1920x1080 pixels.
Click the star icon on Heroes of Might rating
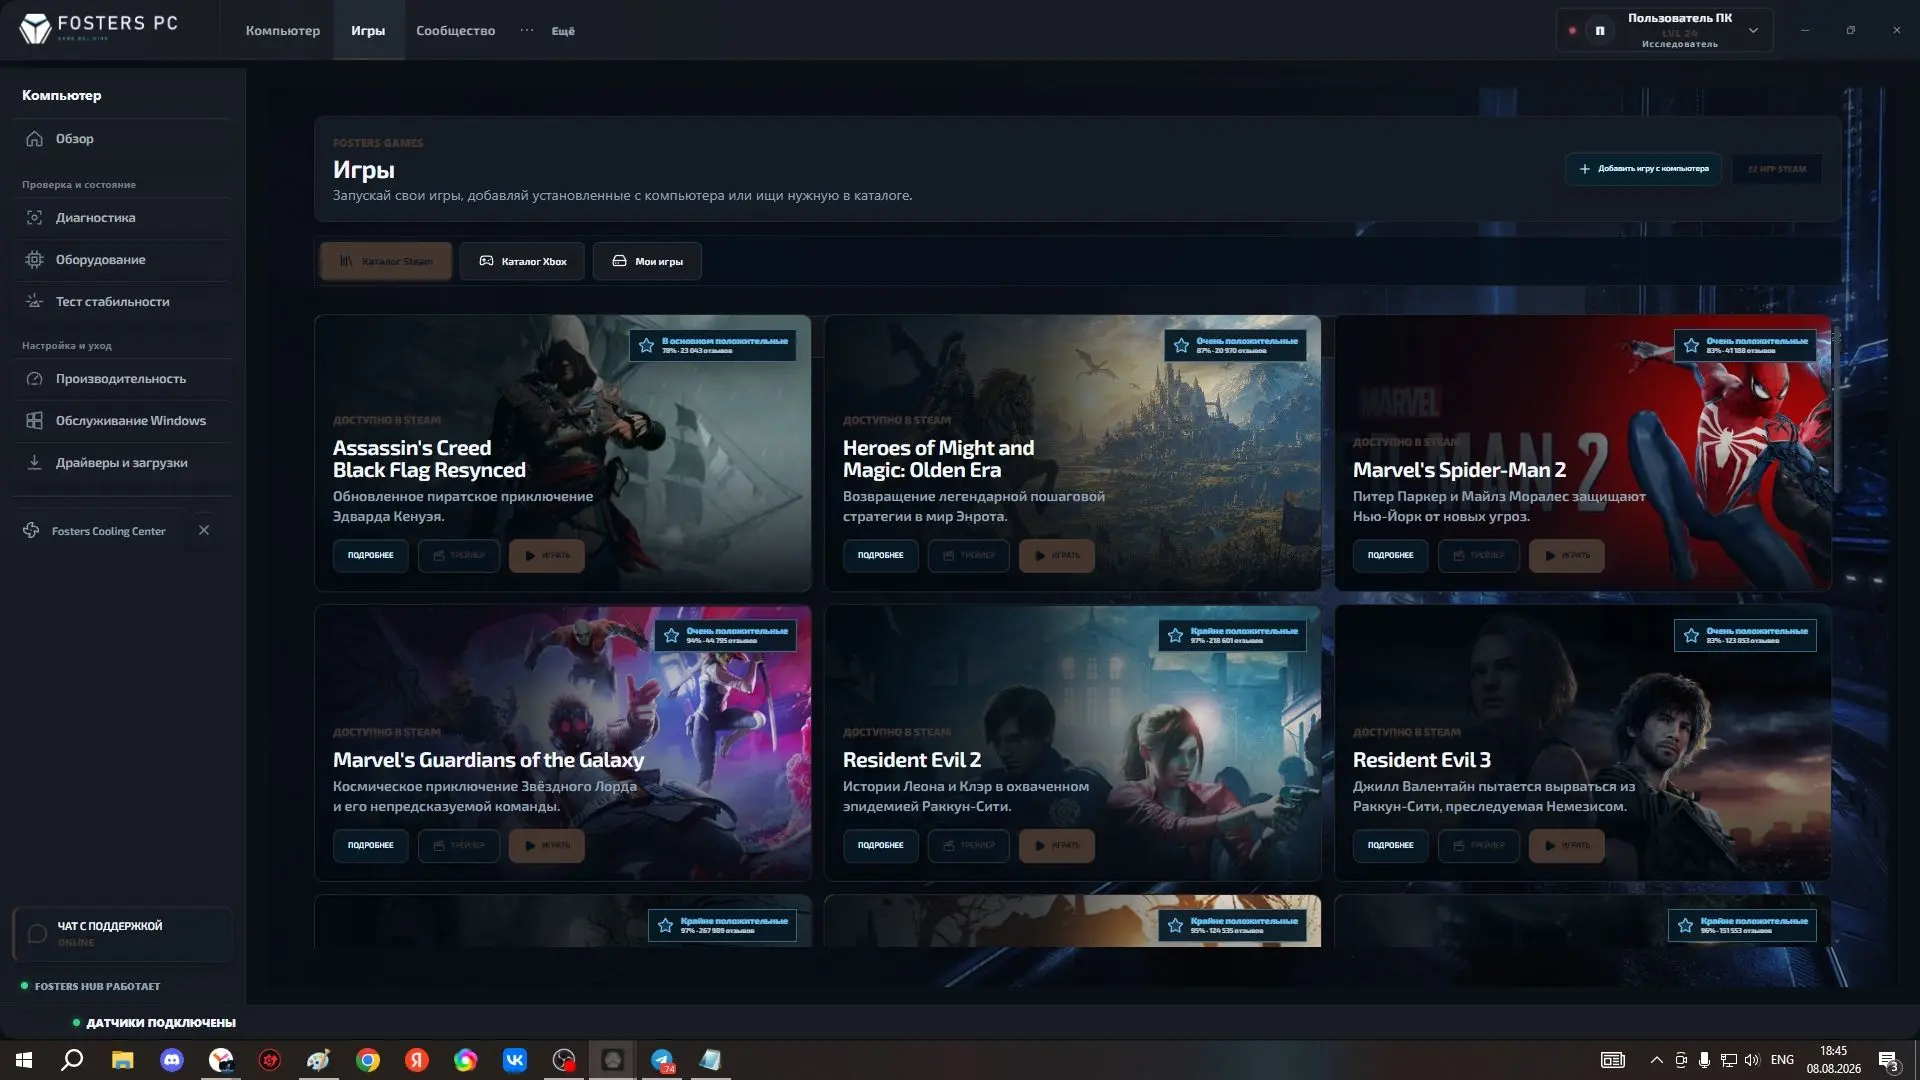[x=1181, y=345]
